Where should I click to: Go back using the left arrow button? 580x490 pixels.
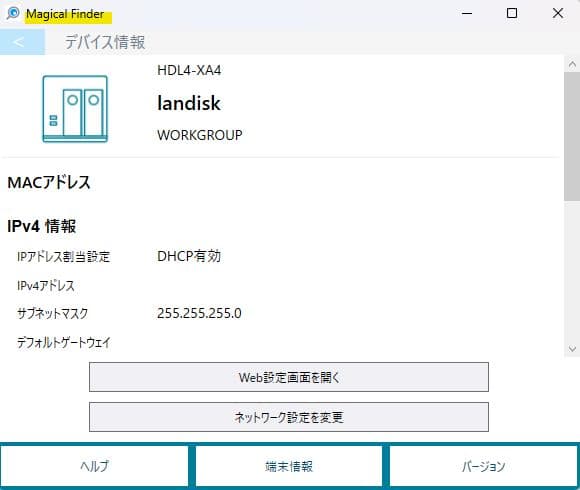click(22, 42)
